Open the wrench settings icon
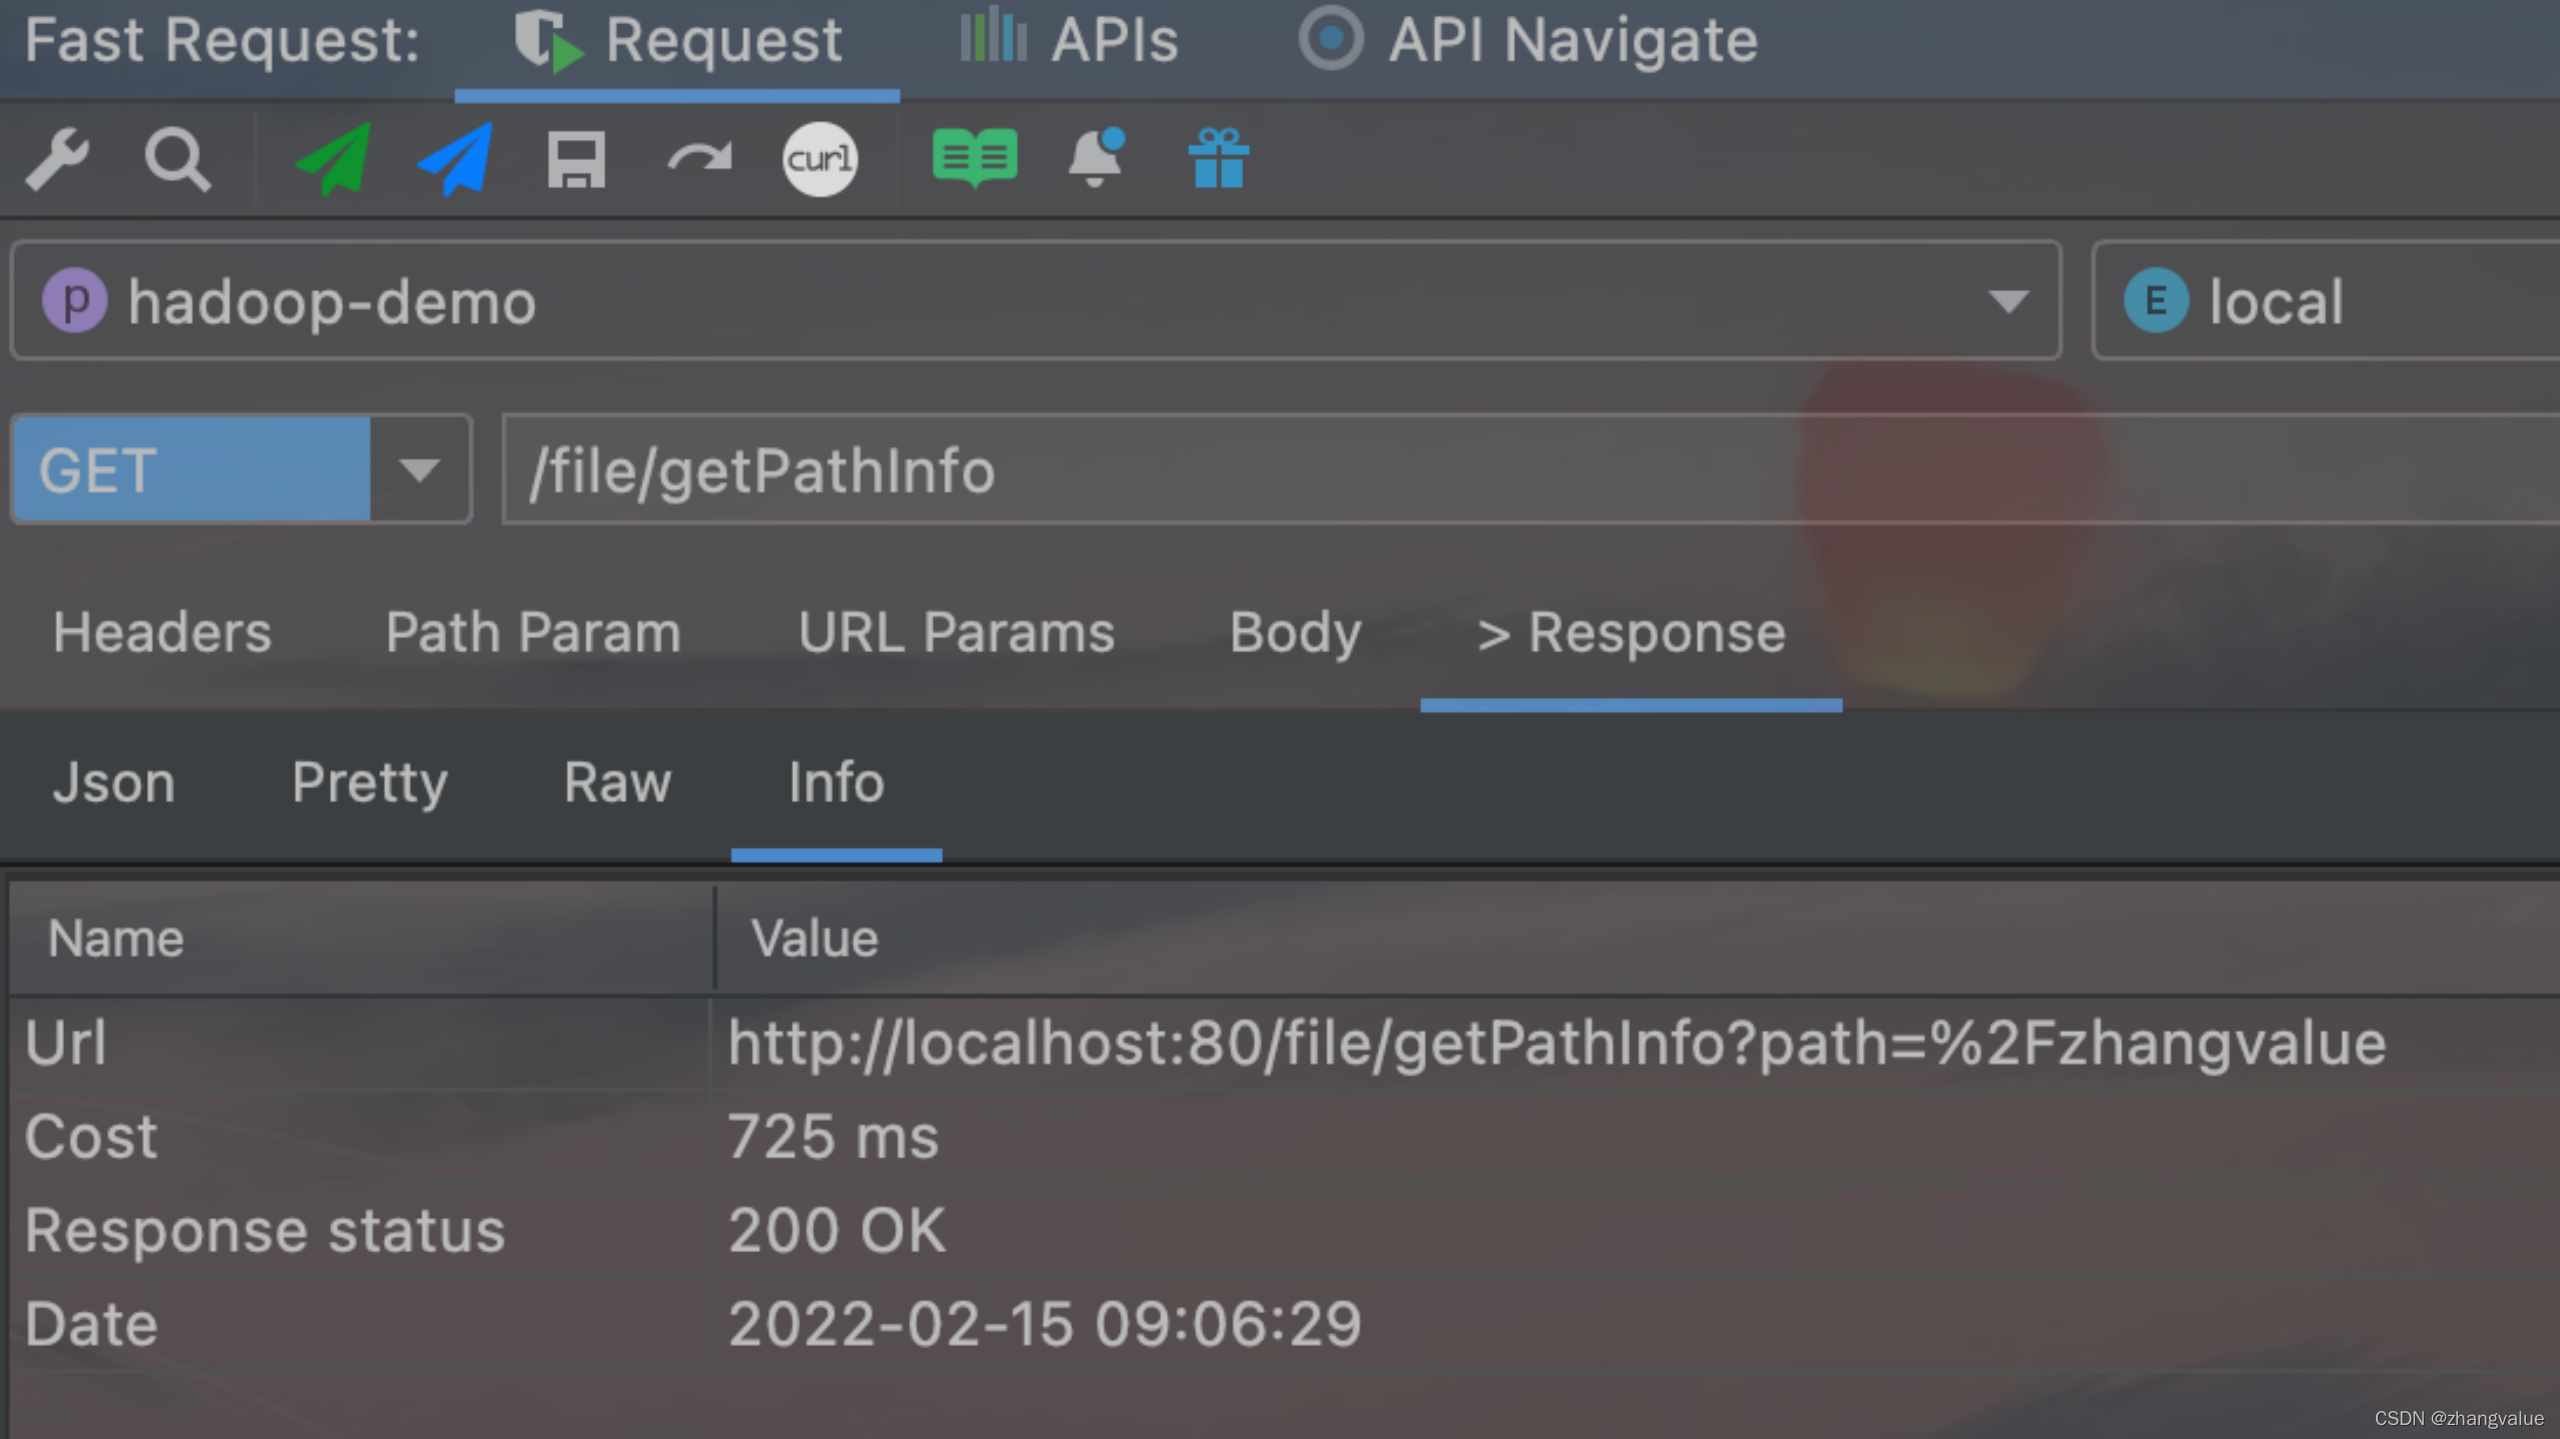2560x1439 pixels. click(x=57, y=158)
